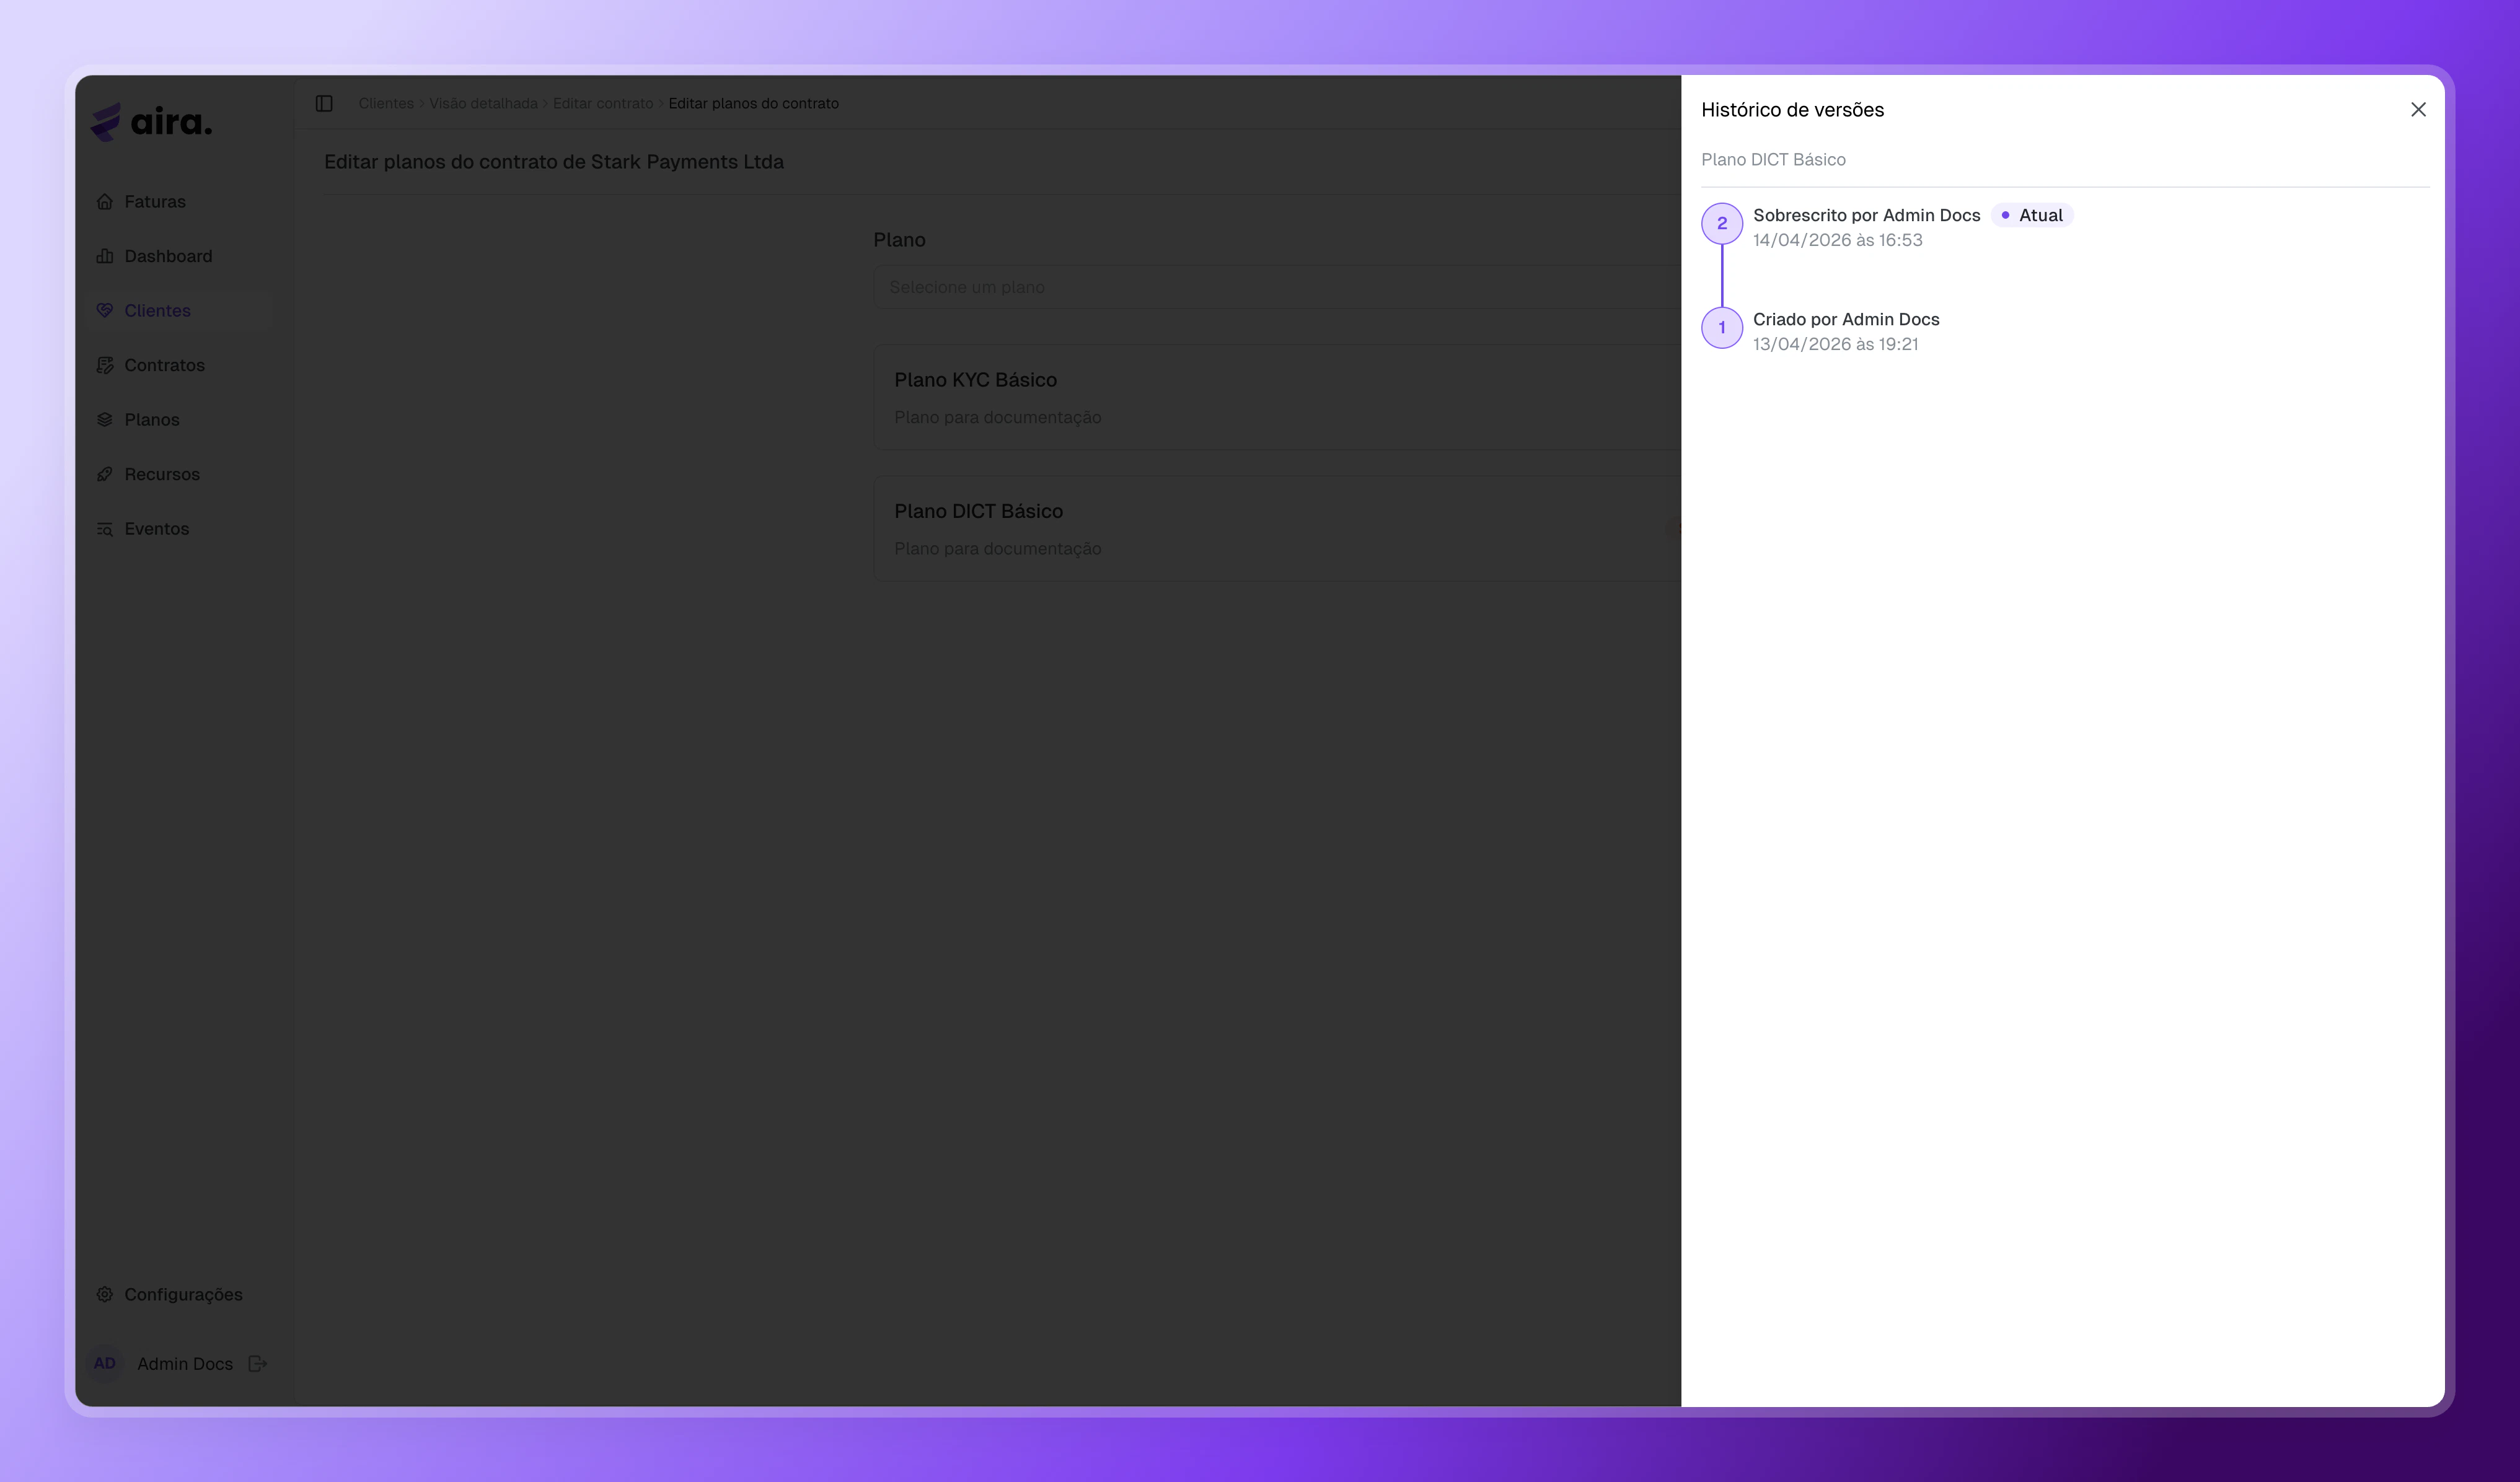The image size is (2520, 1482).
Task: Click the Clientes breadcrumb link
Action: 386,103
